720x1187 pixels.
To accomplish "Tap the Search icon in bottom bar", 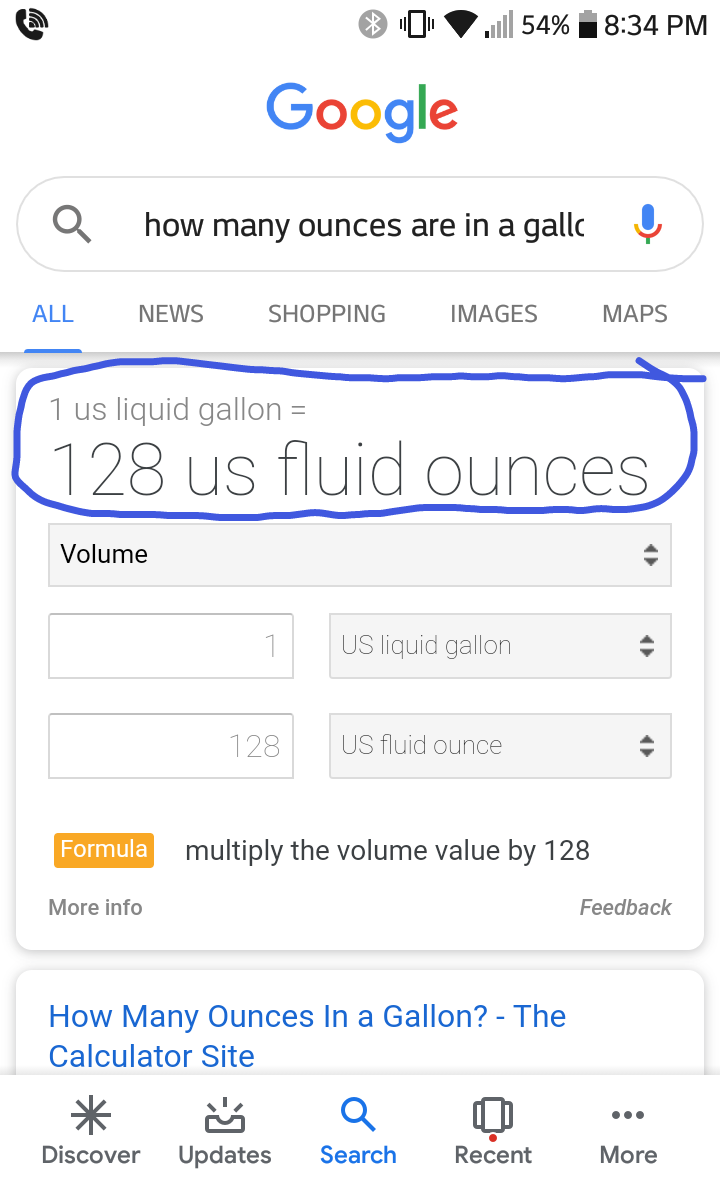I will tap(358, 1116).
